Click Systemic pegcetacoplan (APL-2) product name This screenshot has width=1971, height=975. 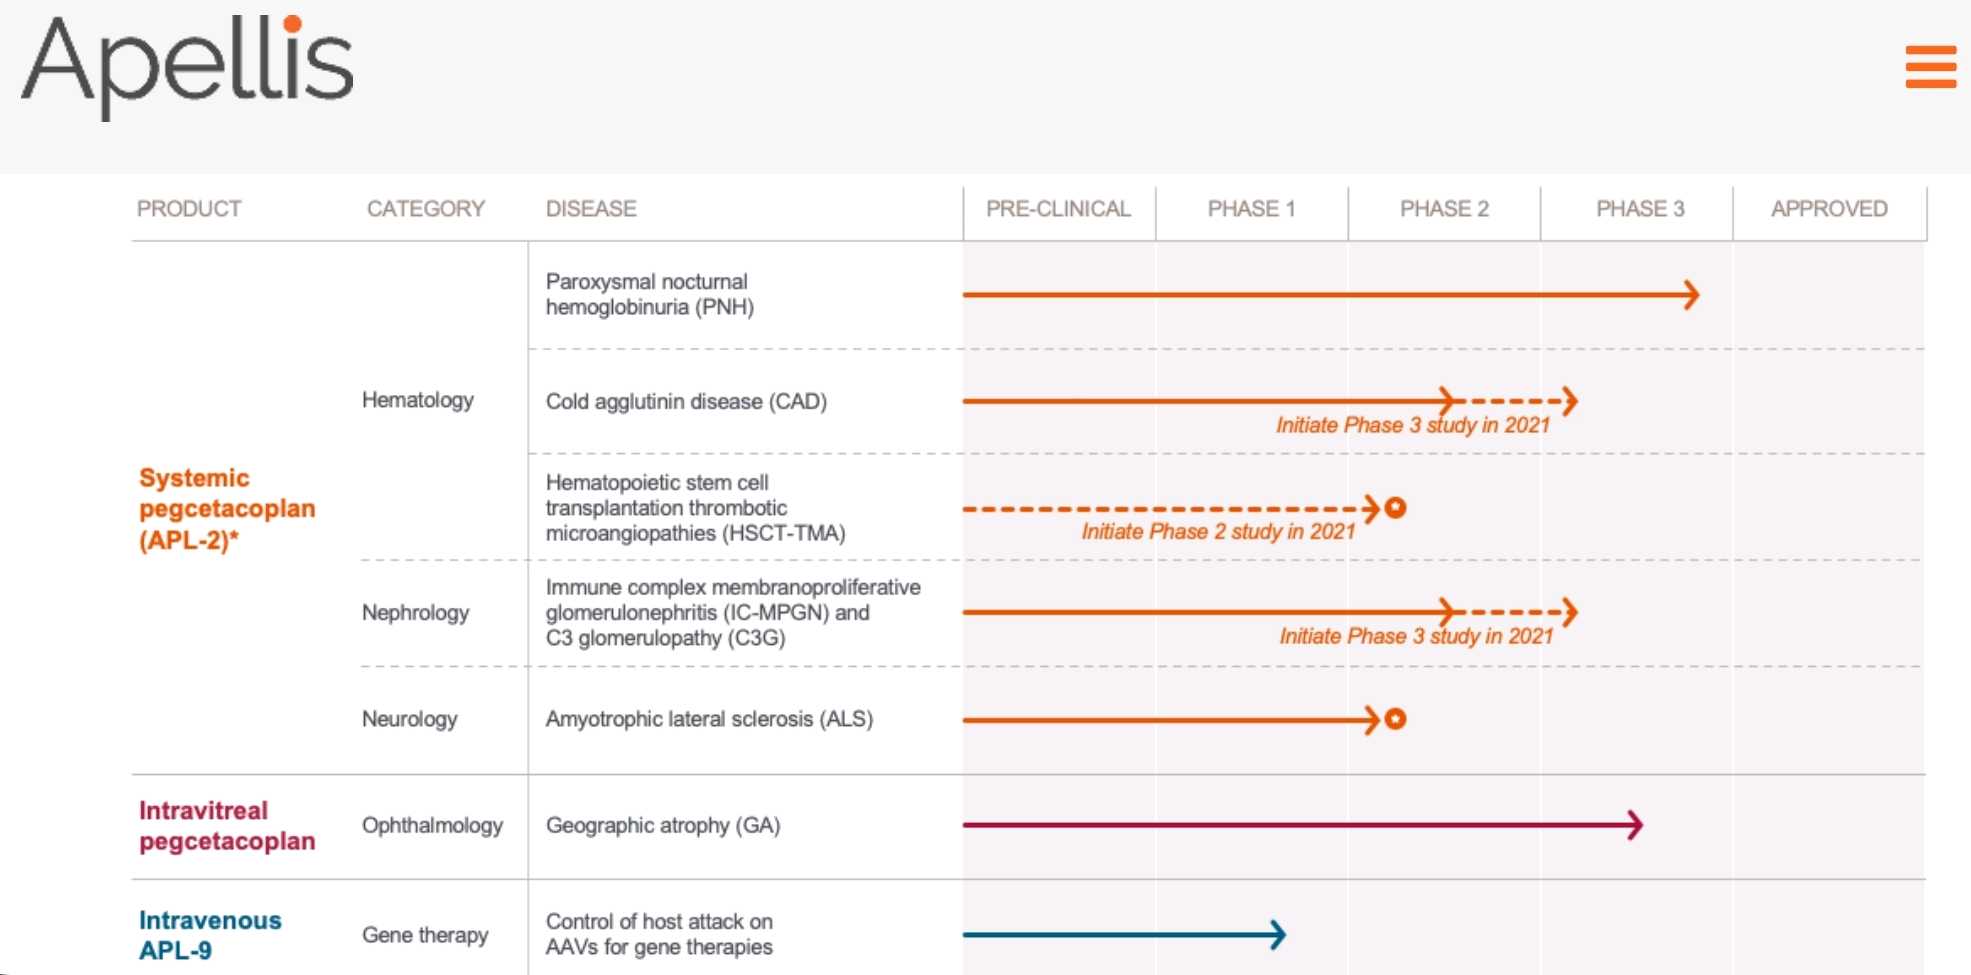[x=227, y=509]
